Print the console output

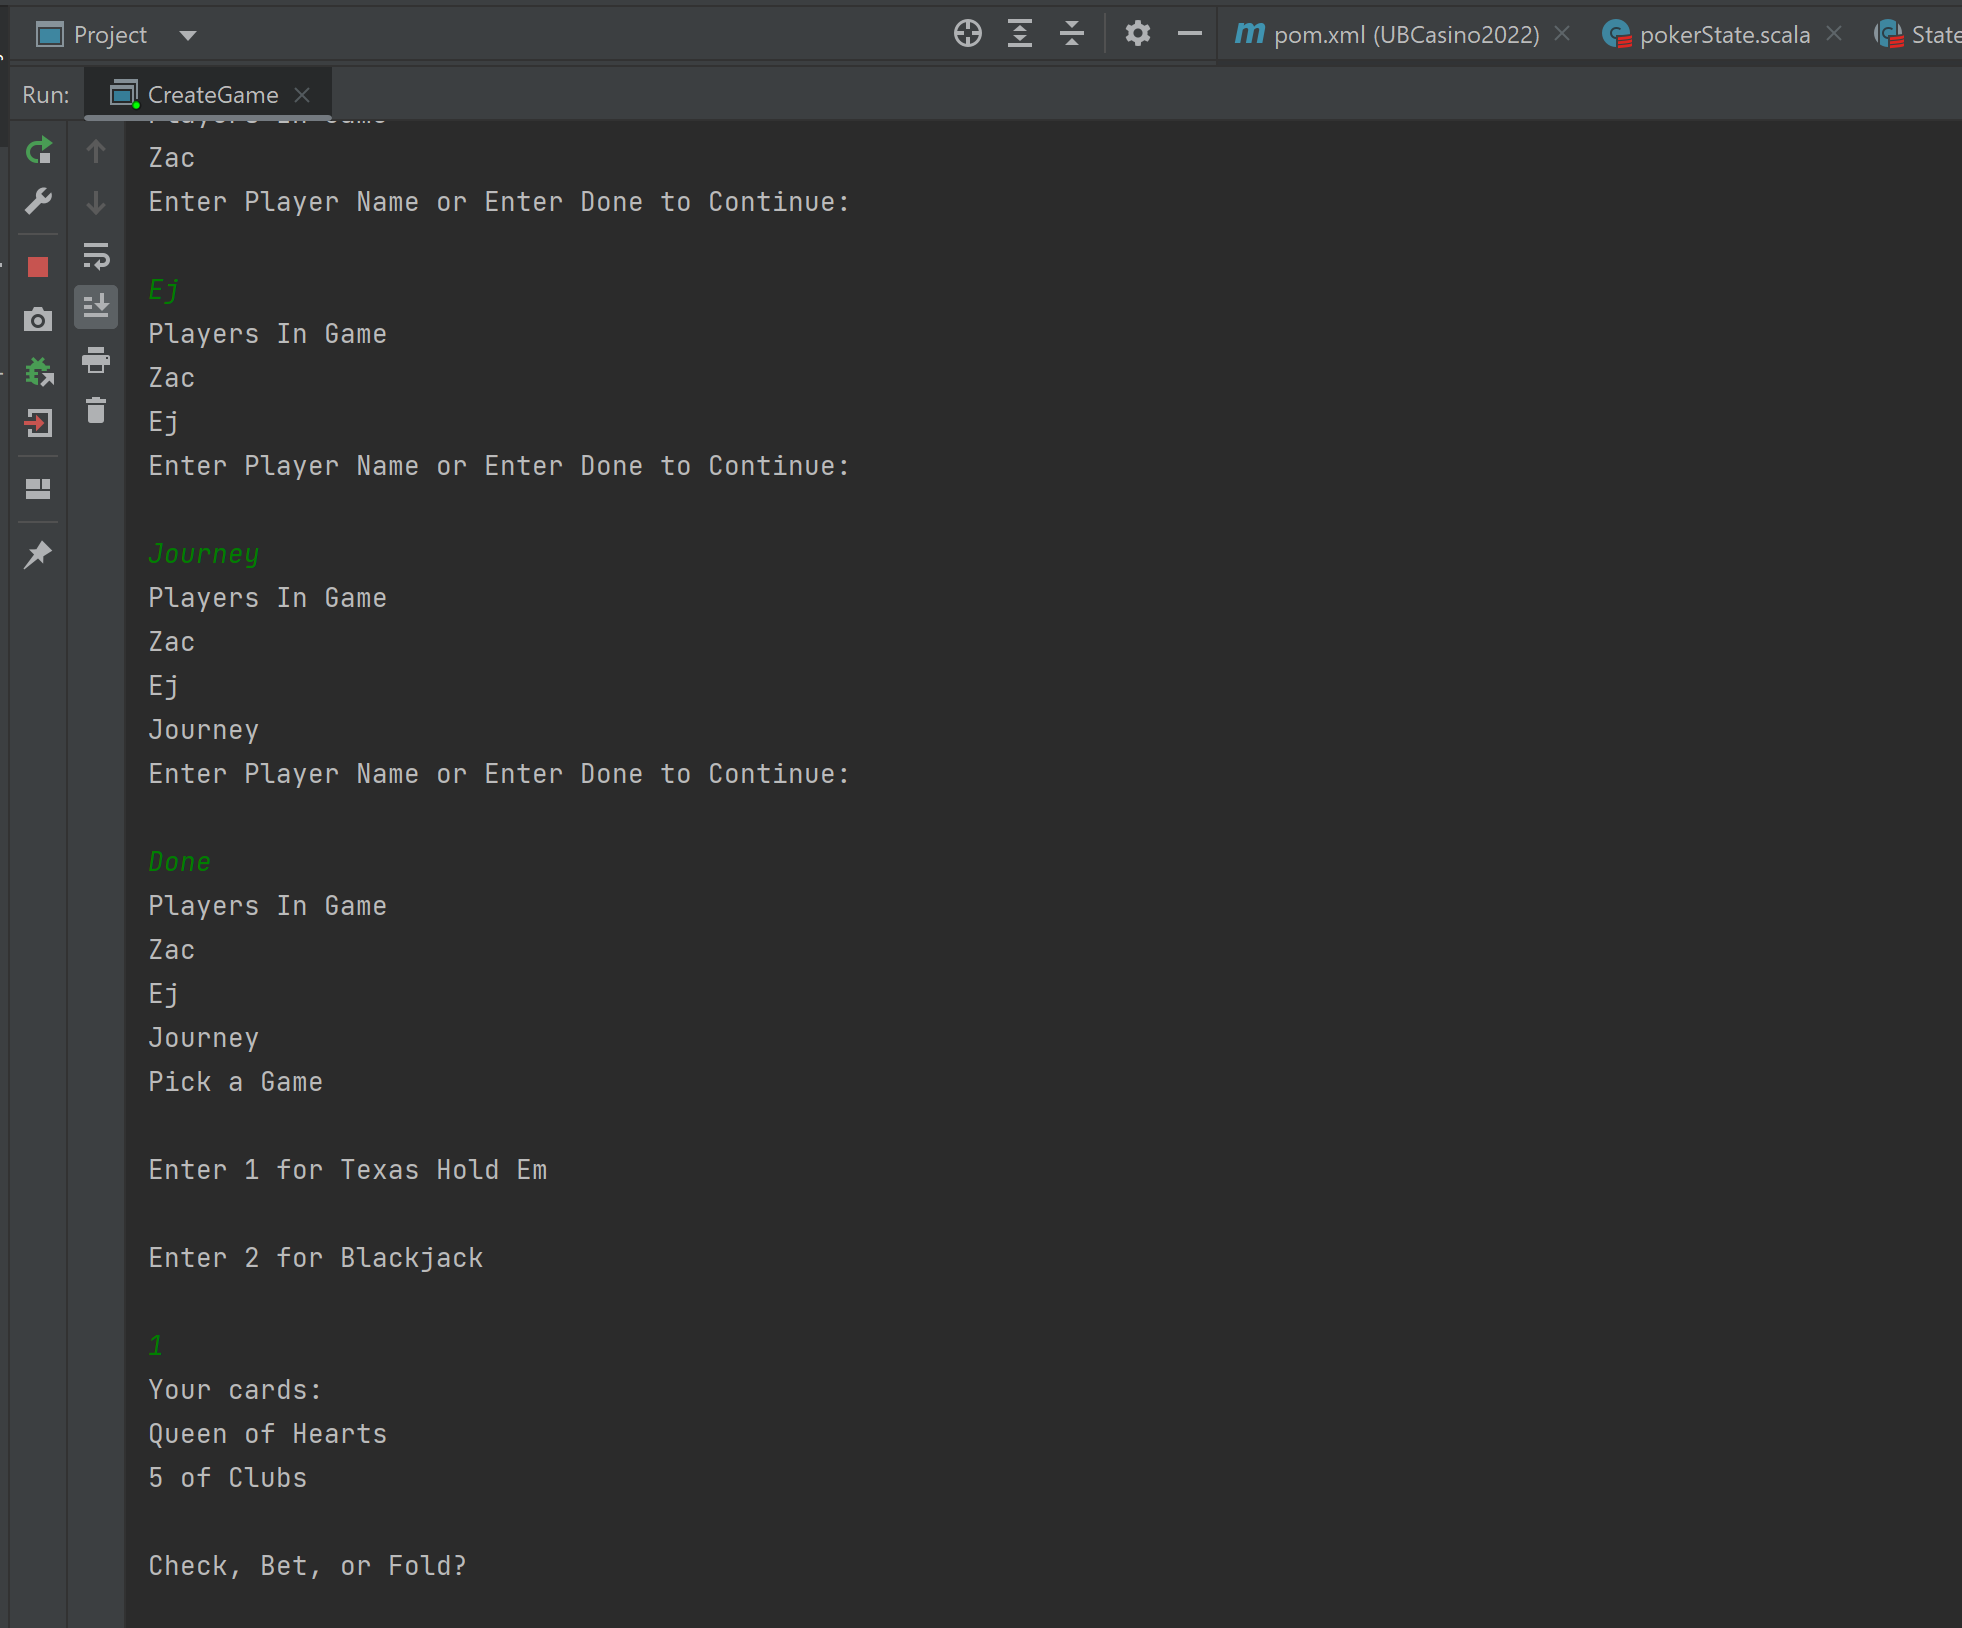[x=96, y=360]
